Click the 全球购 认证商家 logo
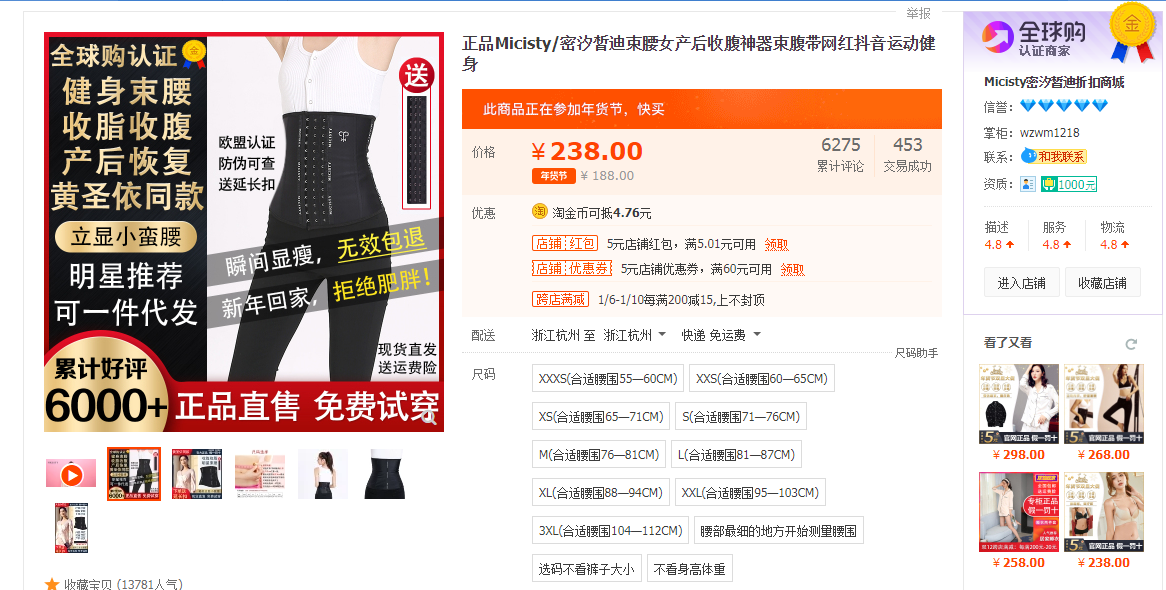The image size is (1166, 590). [1034, 37]
